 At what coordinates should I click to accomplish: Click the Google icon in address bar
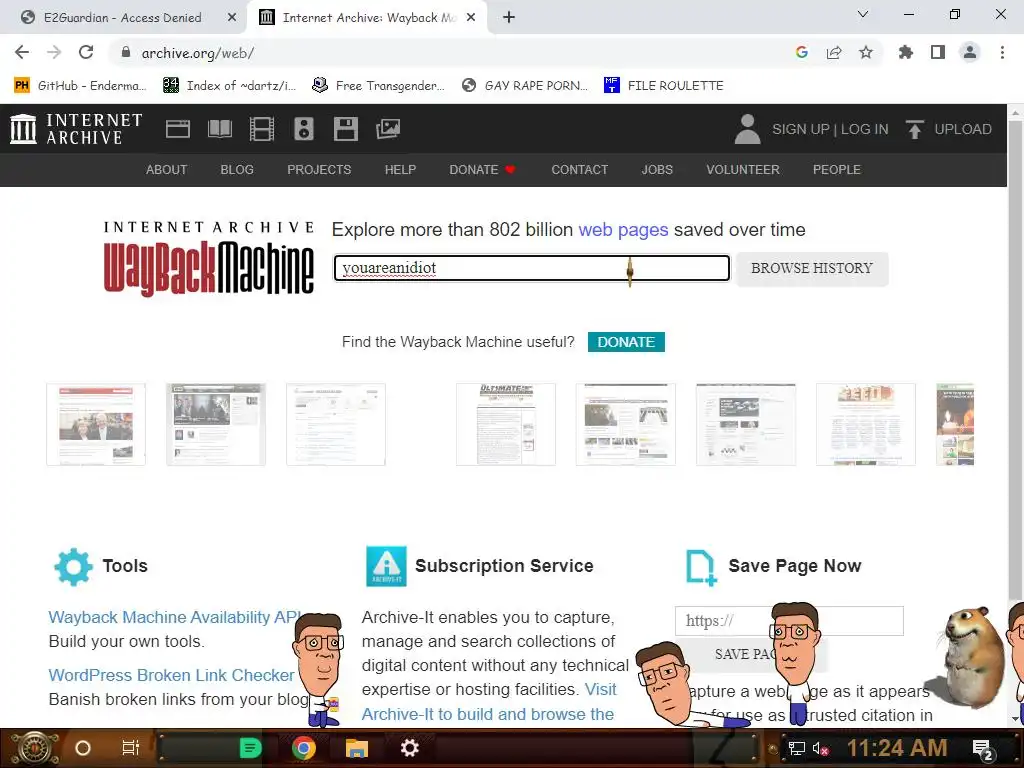pyautogui.click(x=802, y=52)
